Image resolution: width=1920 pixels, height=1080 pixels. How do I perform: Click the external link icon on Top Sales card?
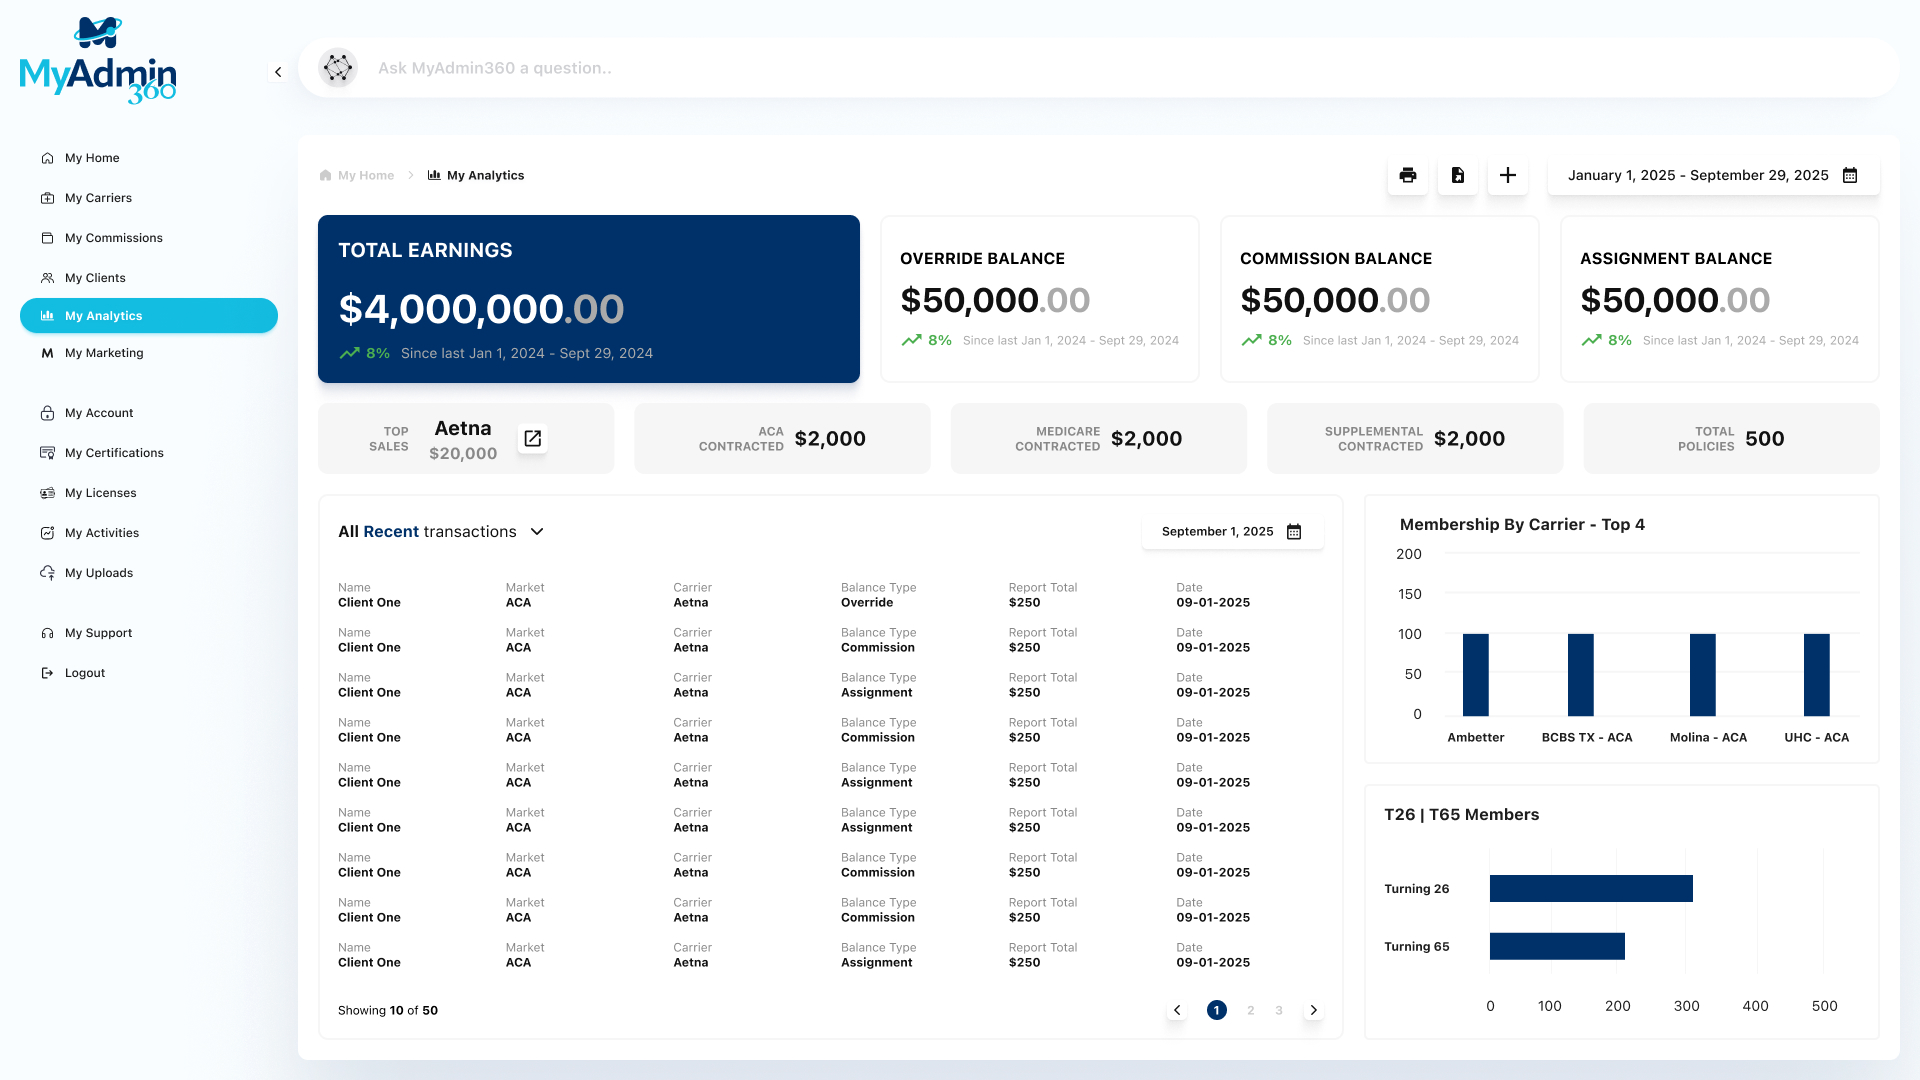click(x=532, y=438)
